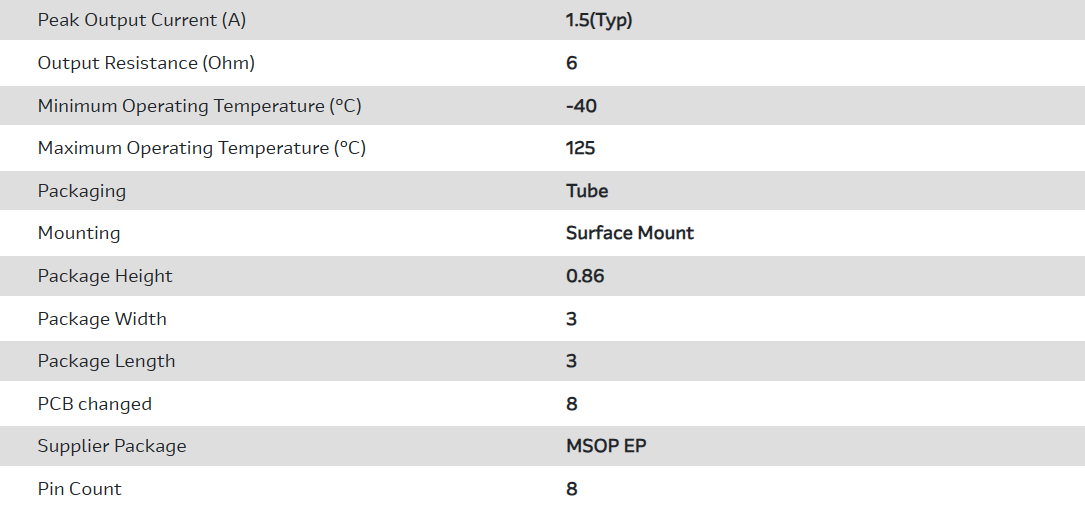Click the Mounting row label
Screen dimensions: 1085x507
(79, 233)
